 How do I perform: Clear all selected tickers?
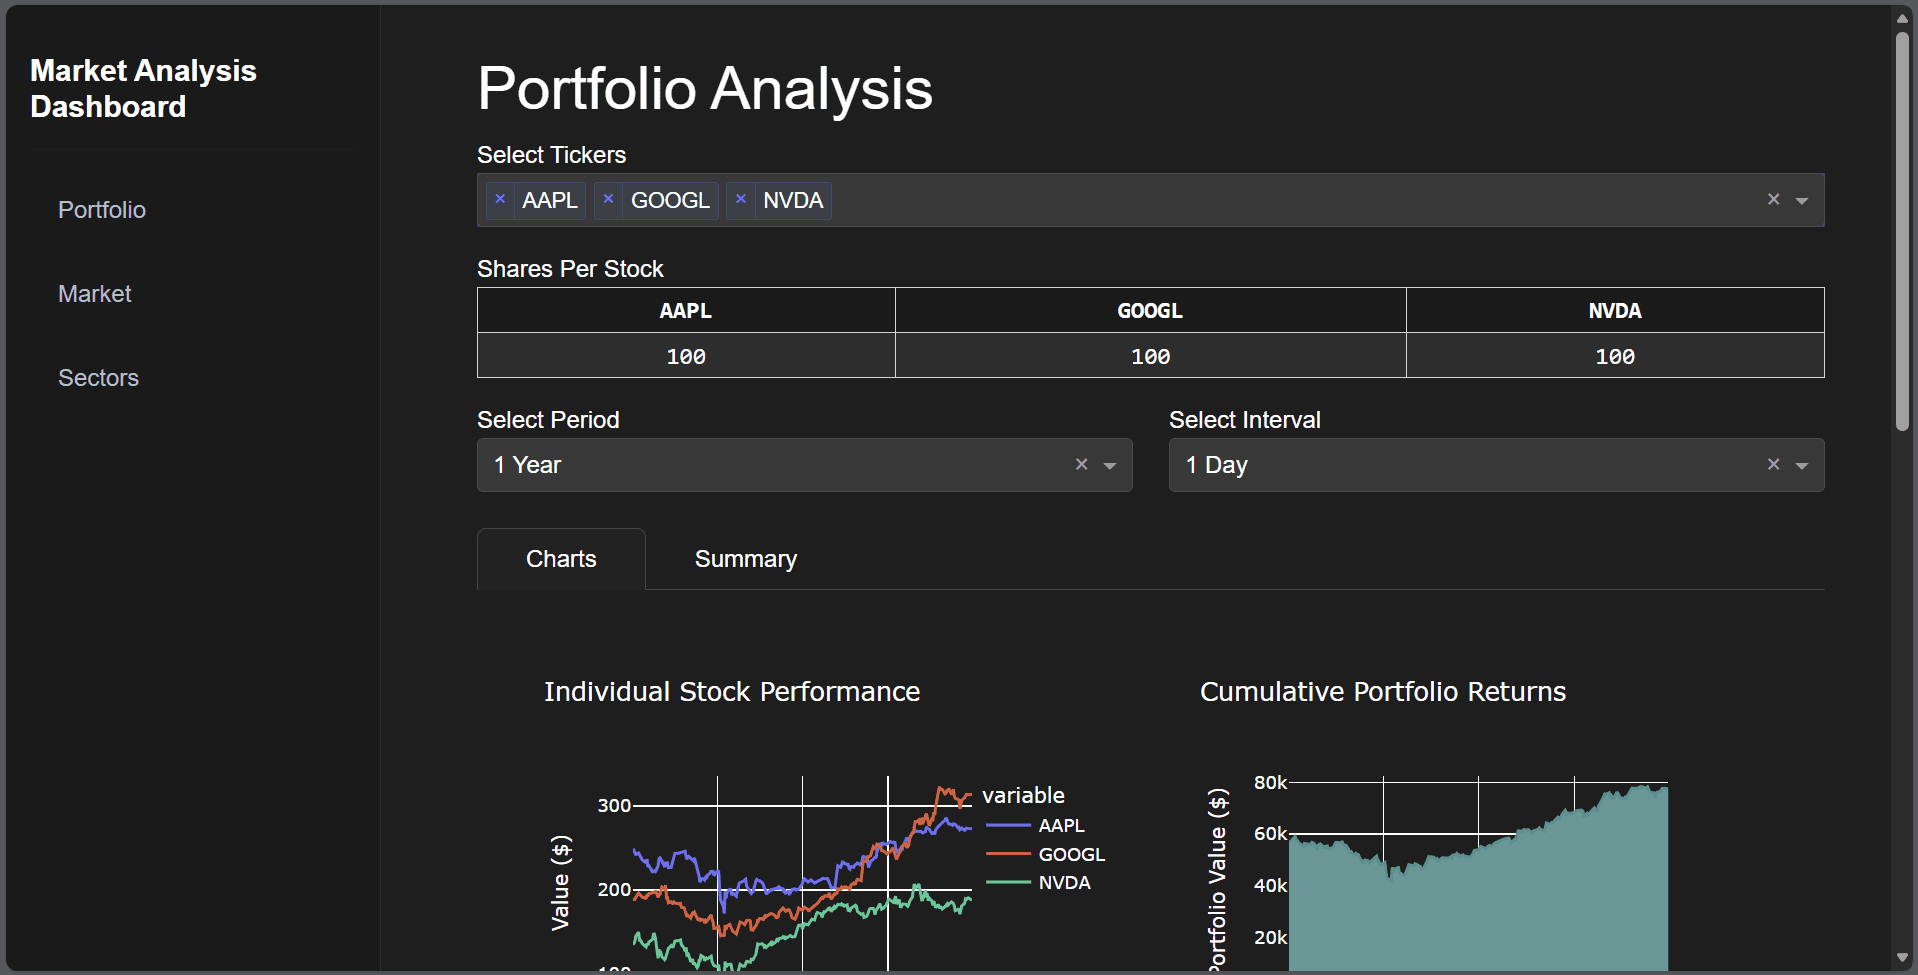pos(1773,199)
